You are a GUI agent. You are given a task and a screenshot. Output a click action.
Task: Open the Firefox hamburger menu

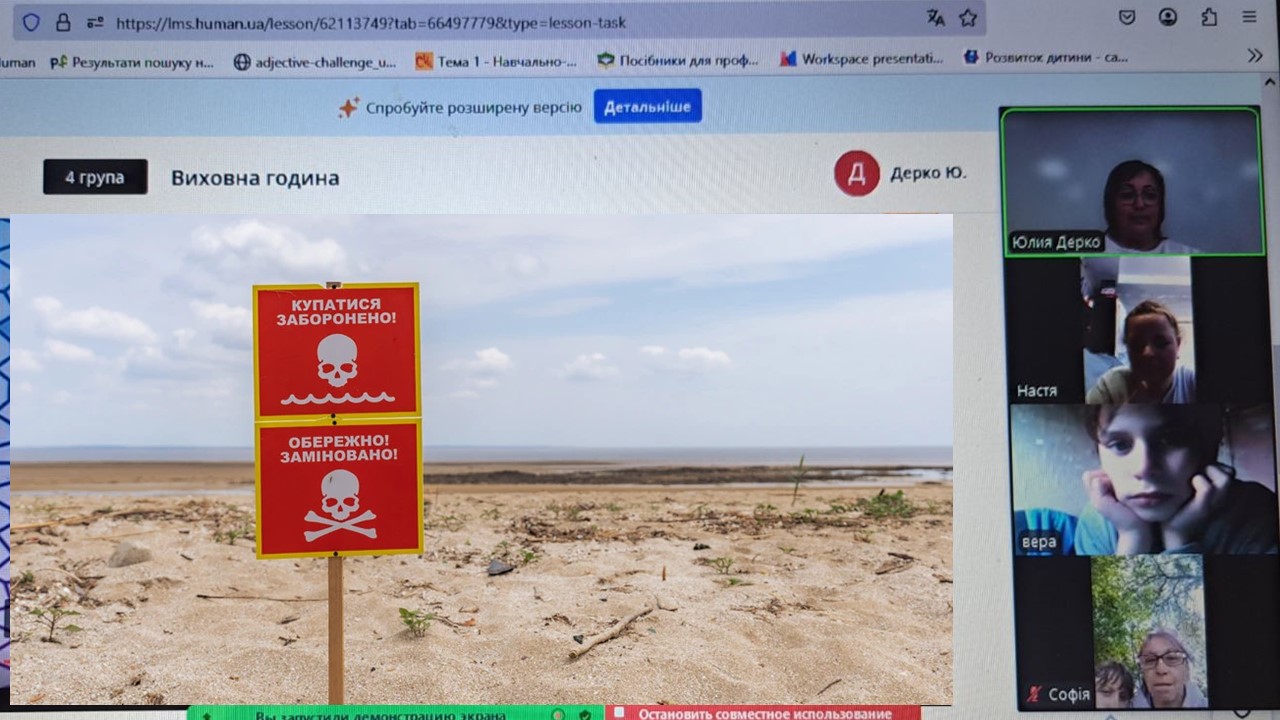pyautogui.click(x=1250, y=17)
